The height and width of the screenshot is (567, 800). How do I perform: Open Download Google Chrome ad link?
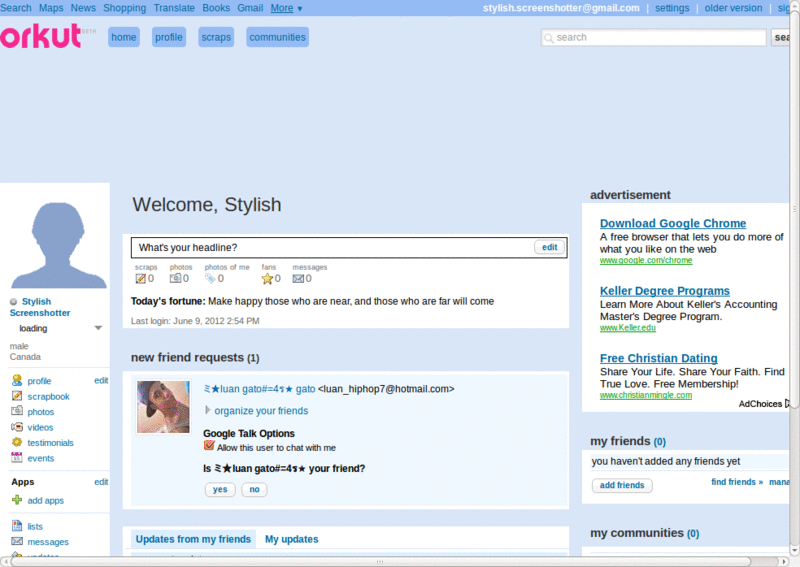673,224
